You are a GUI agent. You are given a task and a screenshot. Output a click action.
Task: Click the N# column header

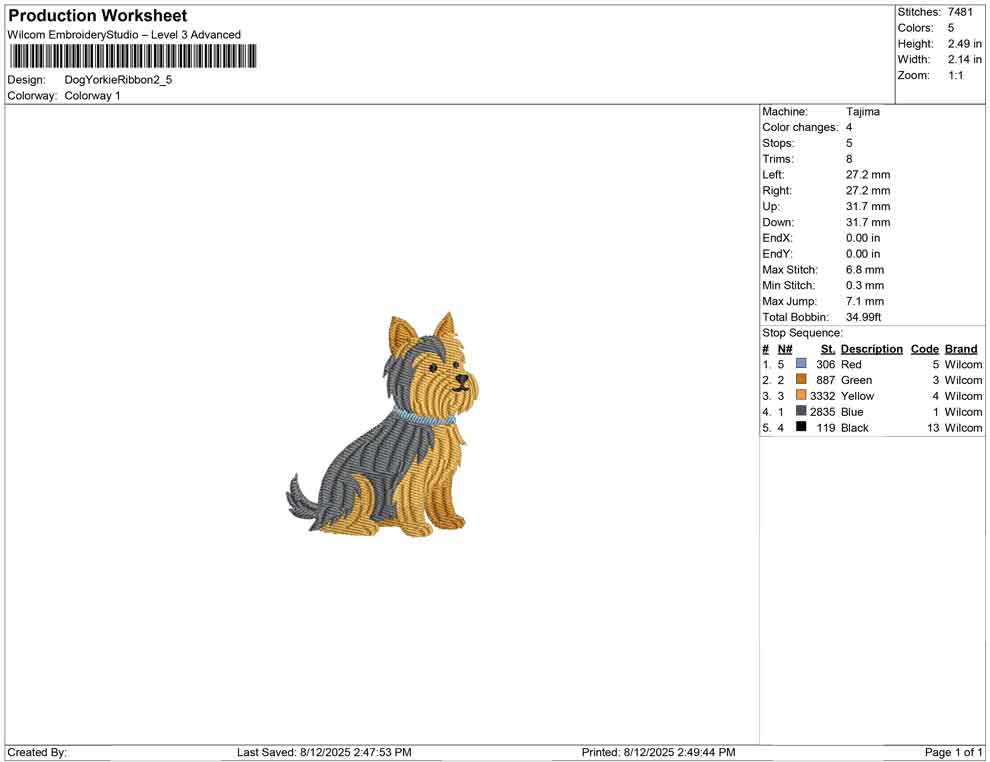pos(785,349)
